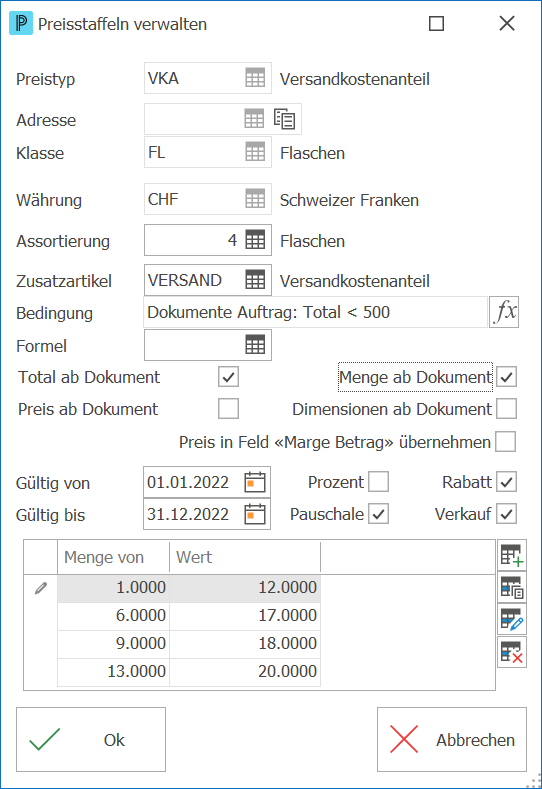Open Zusatzartikel lookup table icon
Viewport: 542px width, 789px height.
[255, 280]
